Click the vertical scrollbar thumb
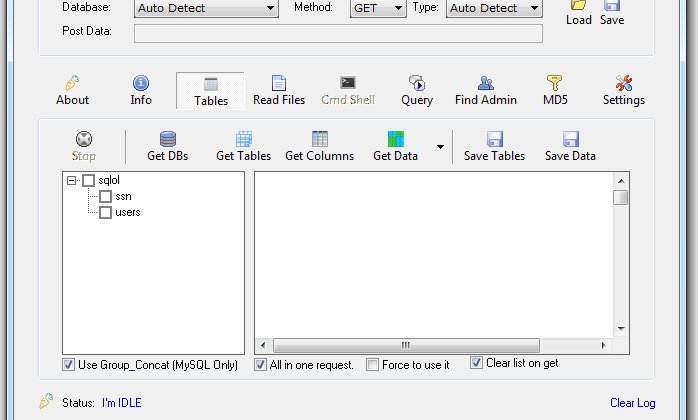698x420 pixels. coord(621,197)
